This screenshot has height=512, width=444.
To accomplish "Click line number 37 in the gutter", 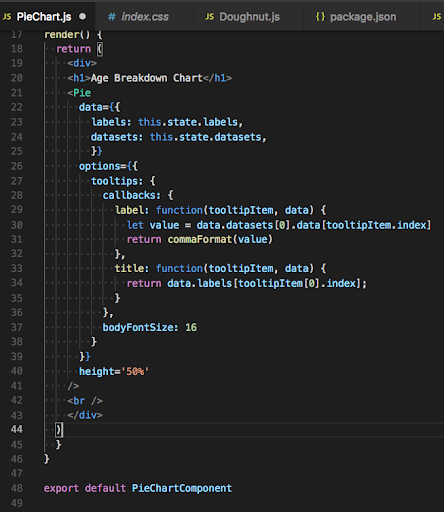I will pos(17,327).
